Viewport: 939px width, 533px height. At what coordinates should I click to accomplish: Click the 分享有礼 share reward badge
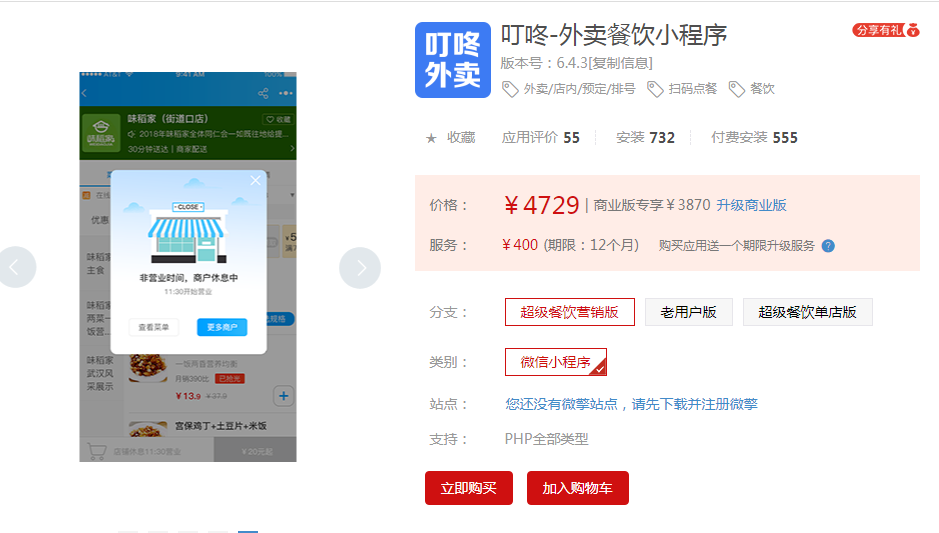coord(886,30)
